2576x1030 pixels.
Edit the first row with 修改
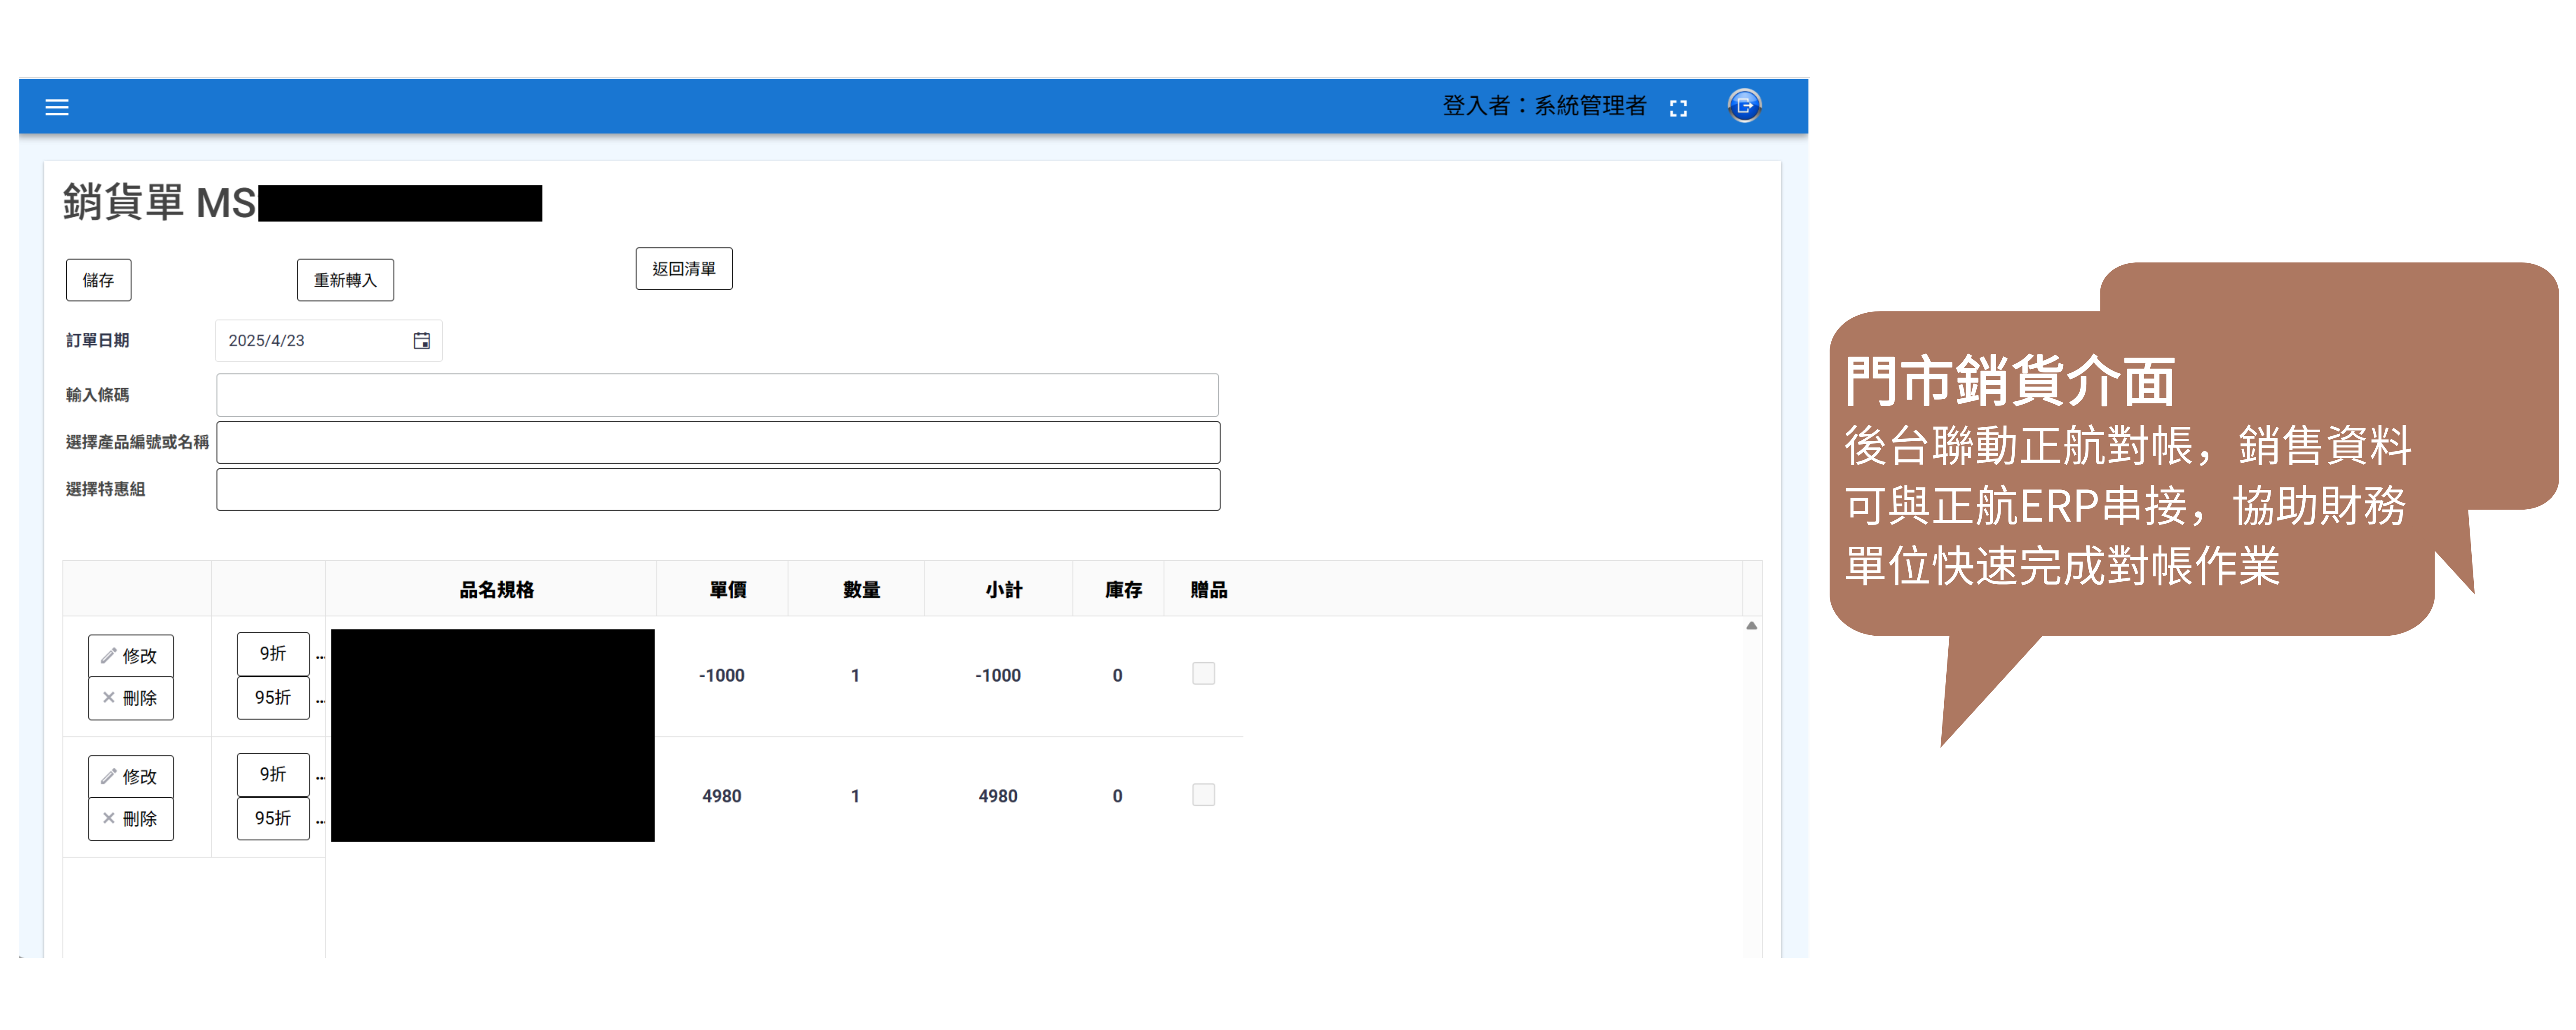(131, 656)
